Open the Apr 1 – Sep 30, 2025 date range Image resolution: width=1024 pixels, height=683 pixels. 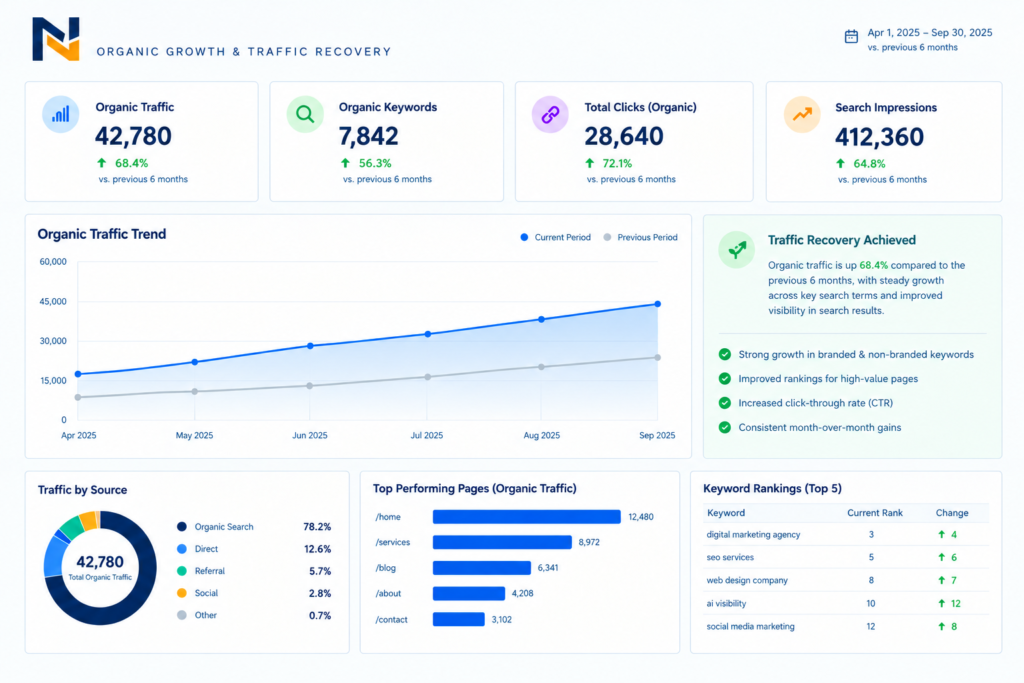929,33
